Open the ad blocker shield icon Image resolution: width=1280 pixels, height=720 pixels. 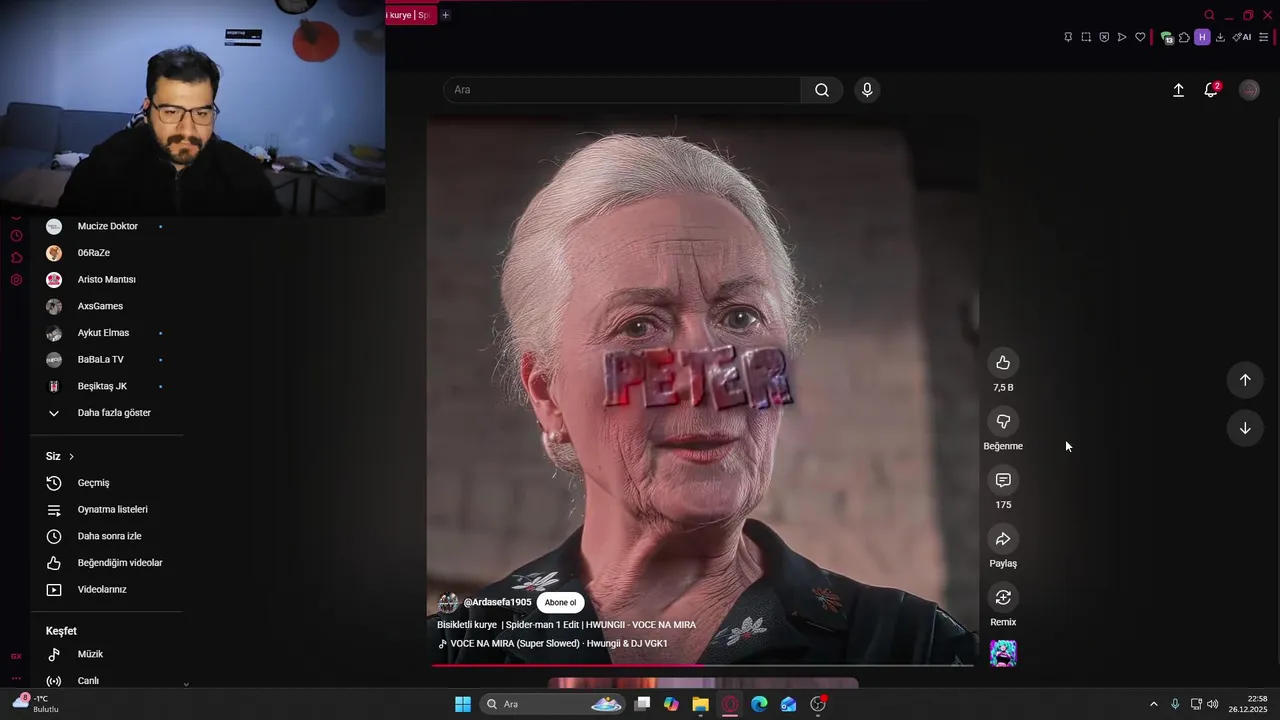(1104, 37)
